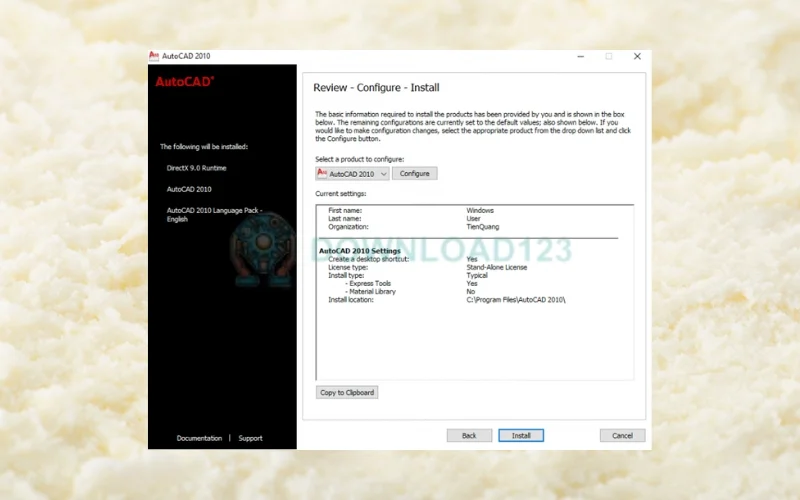Click the Review - Configure - Install heading
The image size is (800, 500).
[376, 88]
